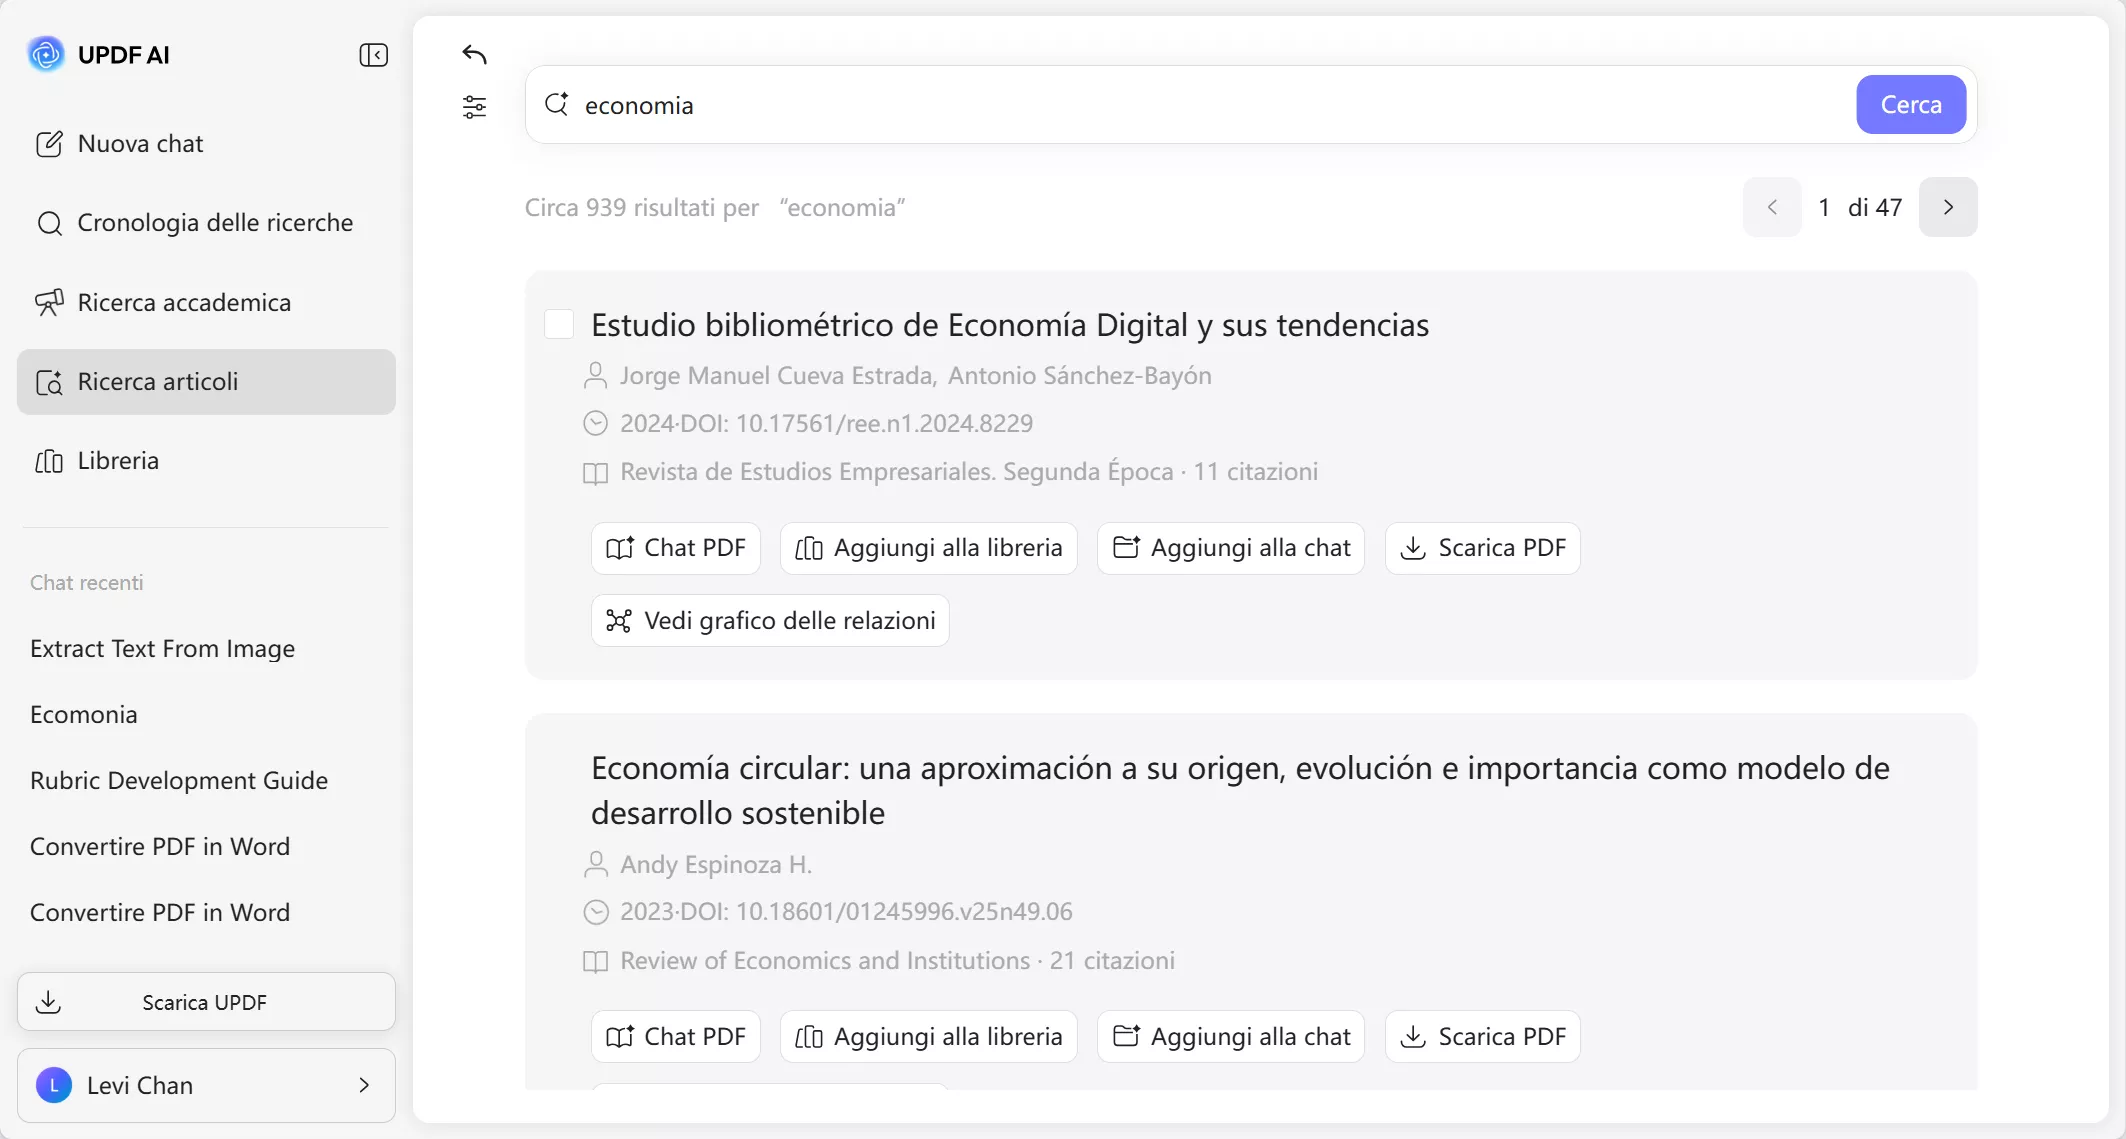The height and width of the screenshot is (1139, 2126).
Task: Collapse the sidebar with the chevron button
Action: [372, 55]
